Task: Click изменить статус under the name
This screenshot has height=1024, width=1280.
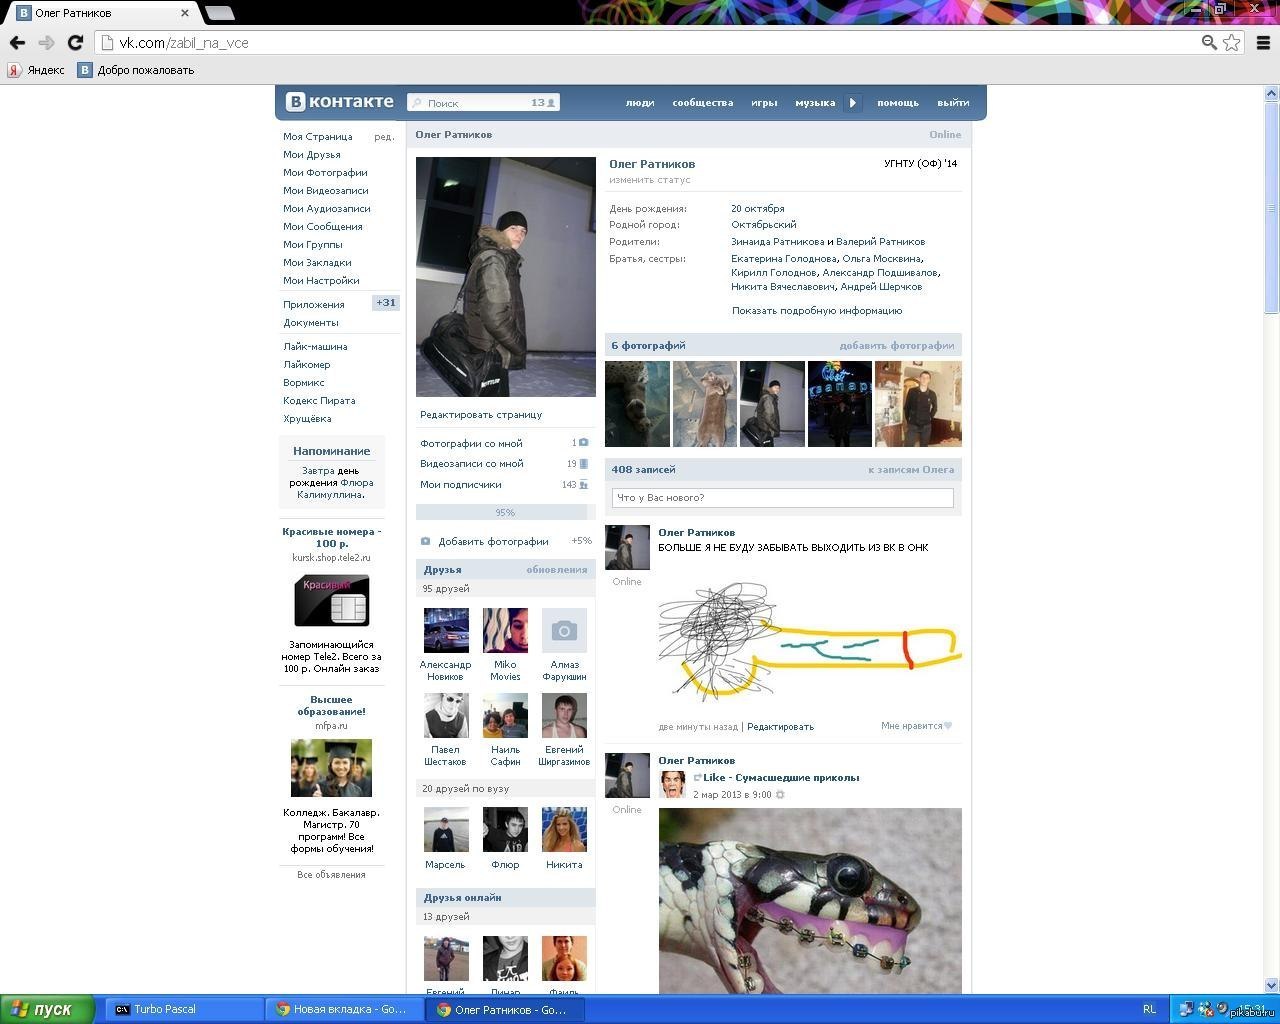Action: click(650, 180)
